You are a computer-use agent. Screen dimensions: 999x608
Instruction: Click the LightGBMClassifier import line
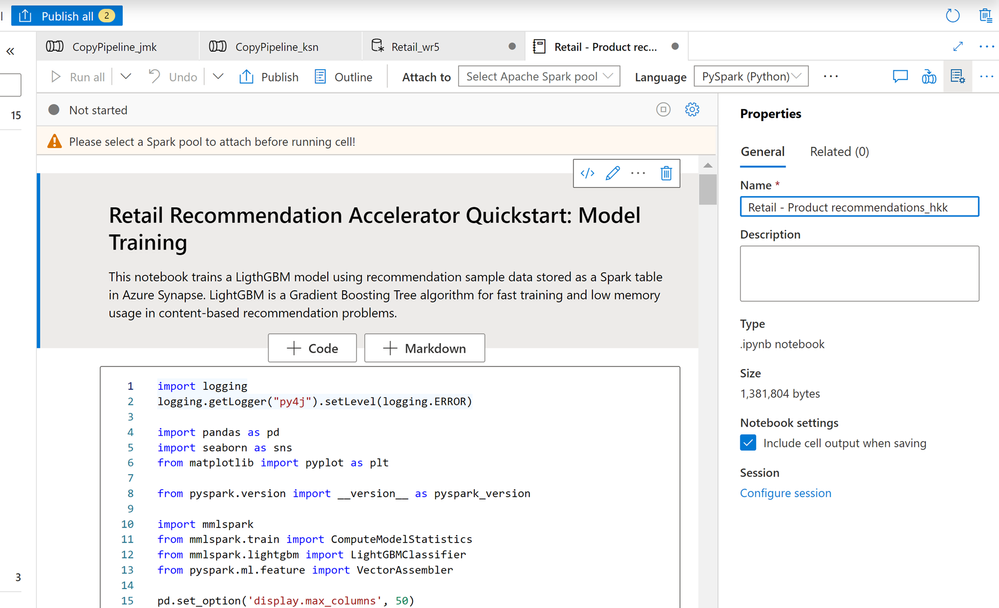312,554
